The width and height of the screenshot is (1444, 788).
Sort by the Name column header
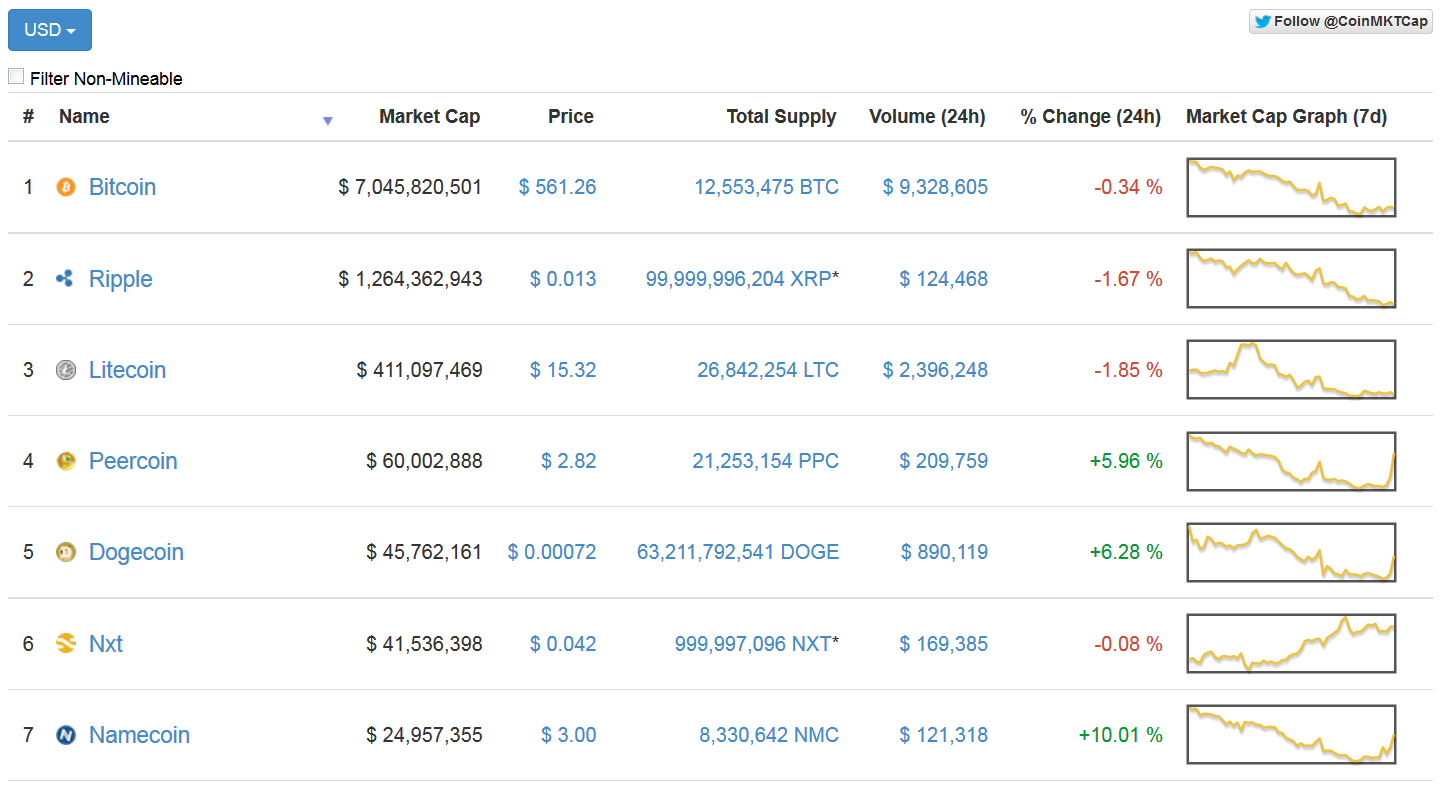pos(84,117)
